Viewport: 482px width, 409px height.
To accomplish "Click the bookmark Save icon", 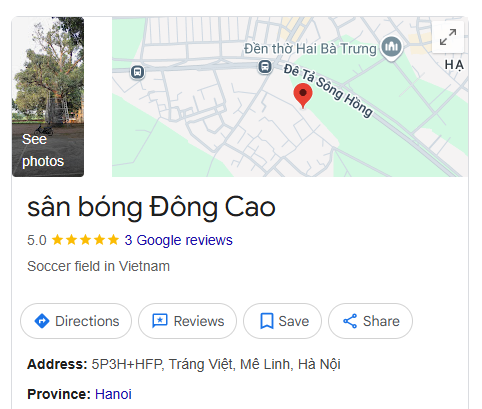I will coord(267,321).
